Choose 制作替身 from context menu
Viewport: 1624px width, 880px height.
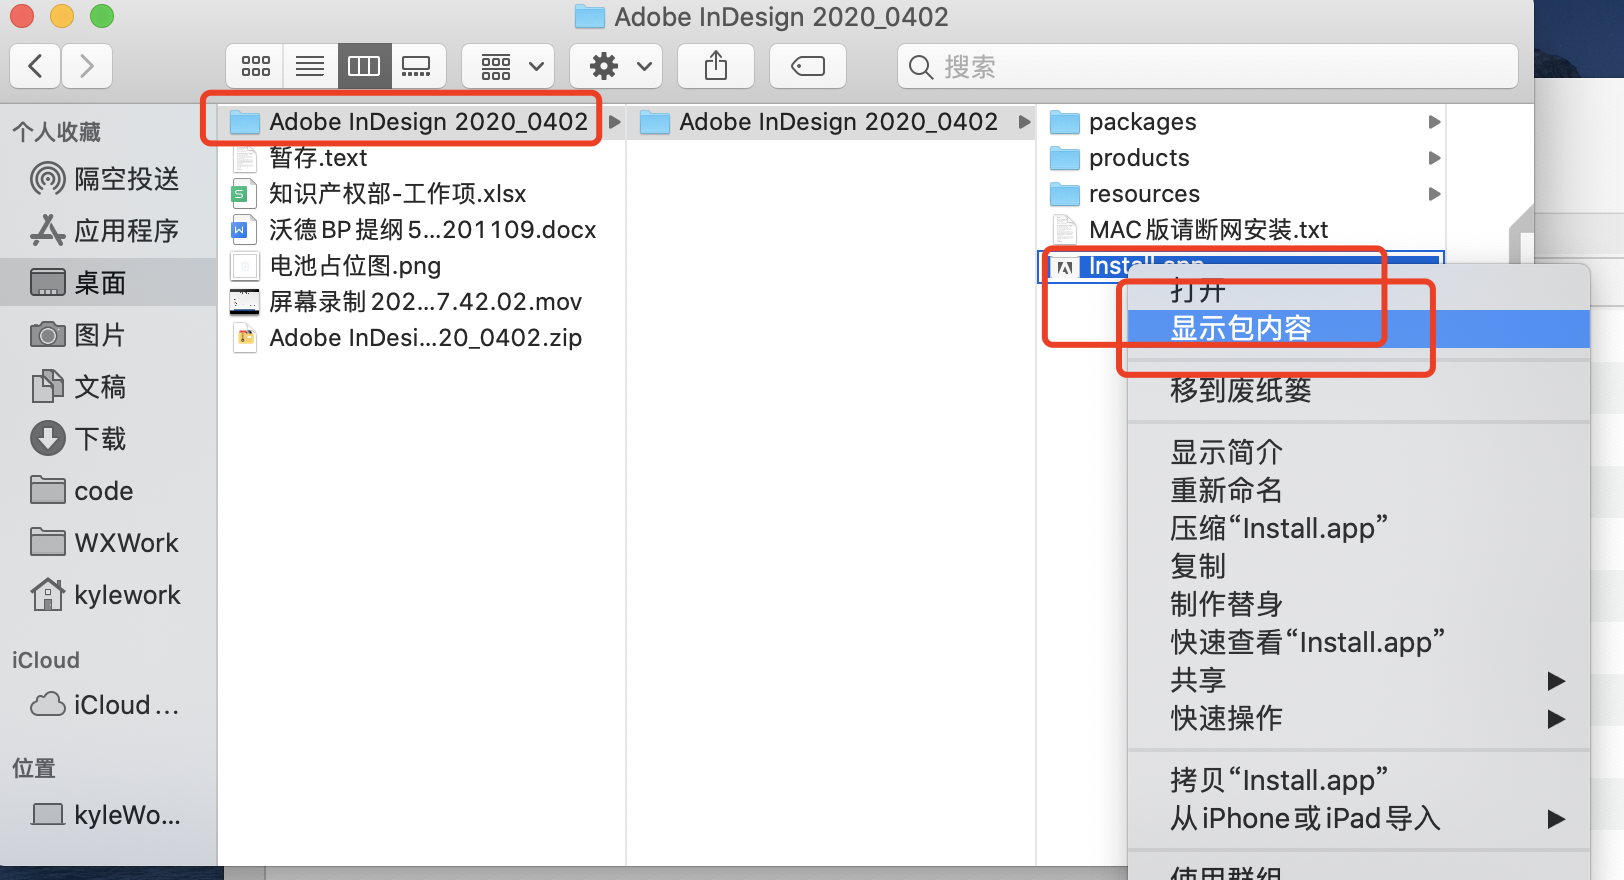[1358, 604]
